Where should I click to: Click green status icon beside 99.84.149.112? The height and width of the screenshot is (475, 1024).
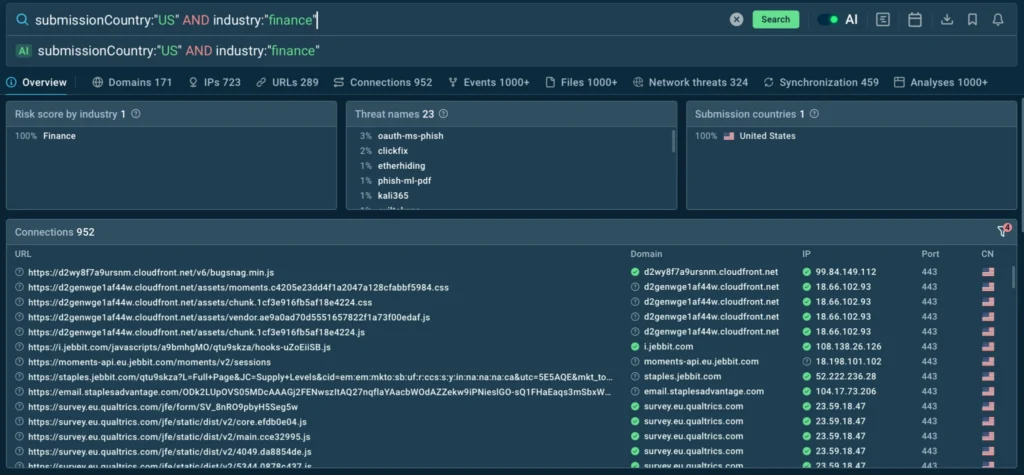(807, 272)
